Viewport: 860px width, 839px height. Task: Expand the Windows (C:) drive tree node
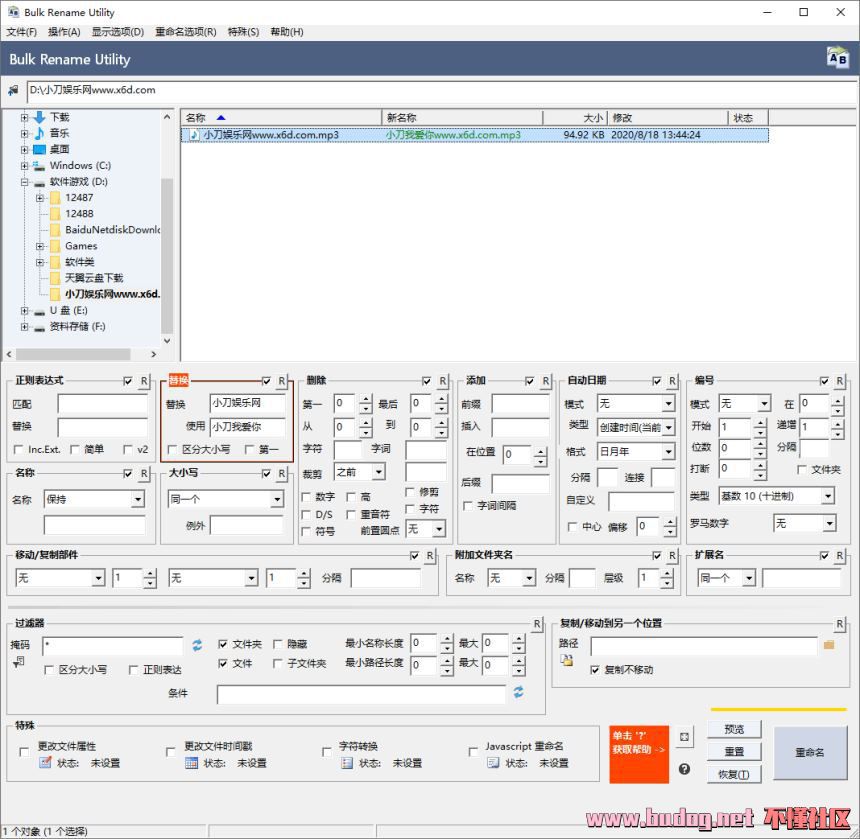pos(24,166)
